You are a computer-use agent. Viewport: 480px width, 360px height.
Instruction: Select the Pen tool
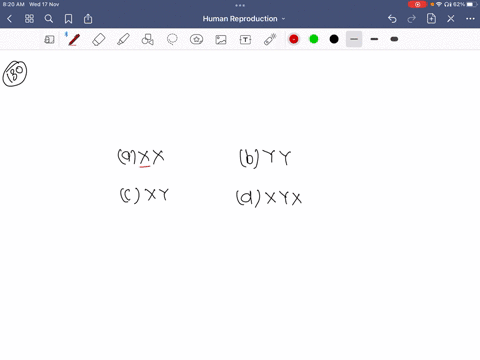(x=74, y=39)
